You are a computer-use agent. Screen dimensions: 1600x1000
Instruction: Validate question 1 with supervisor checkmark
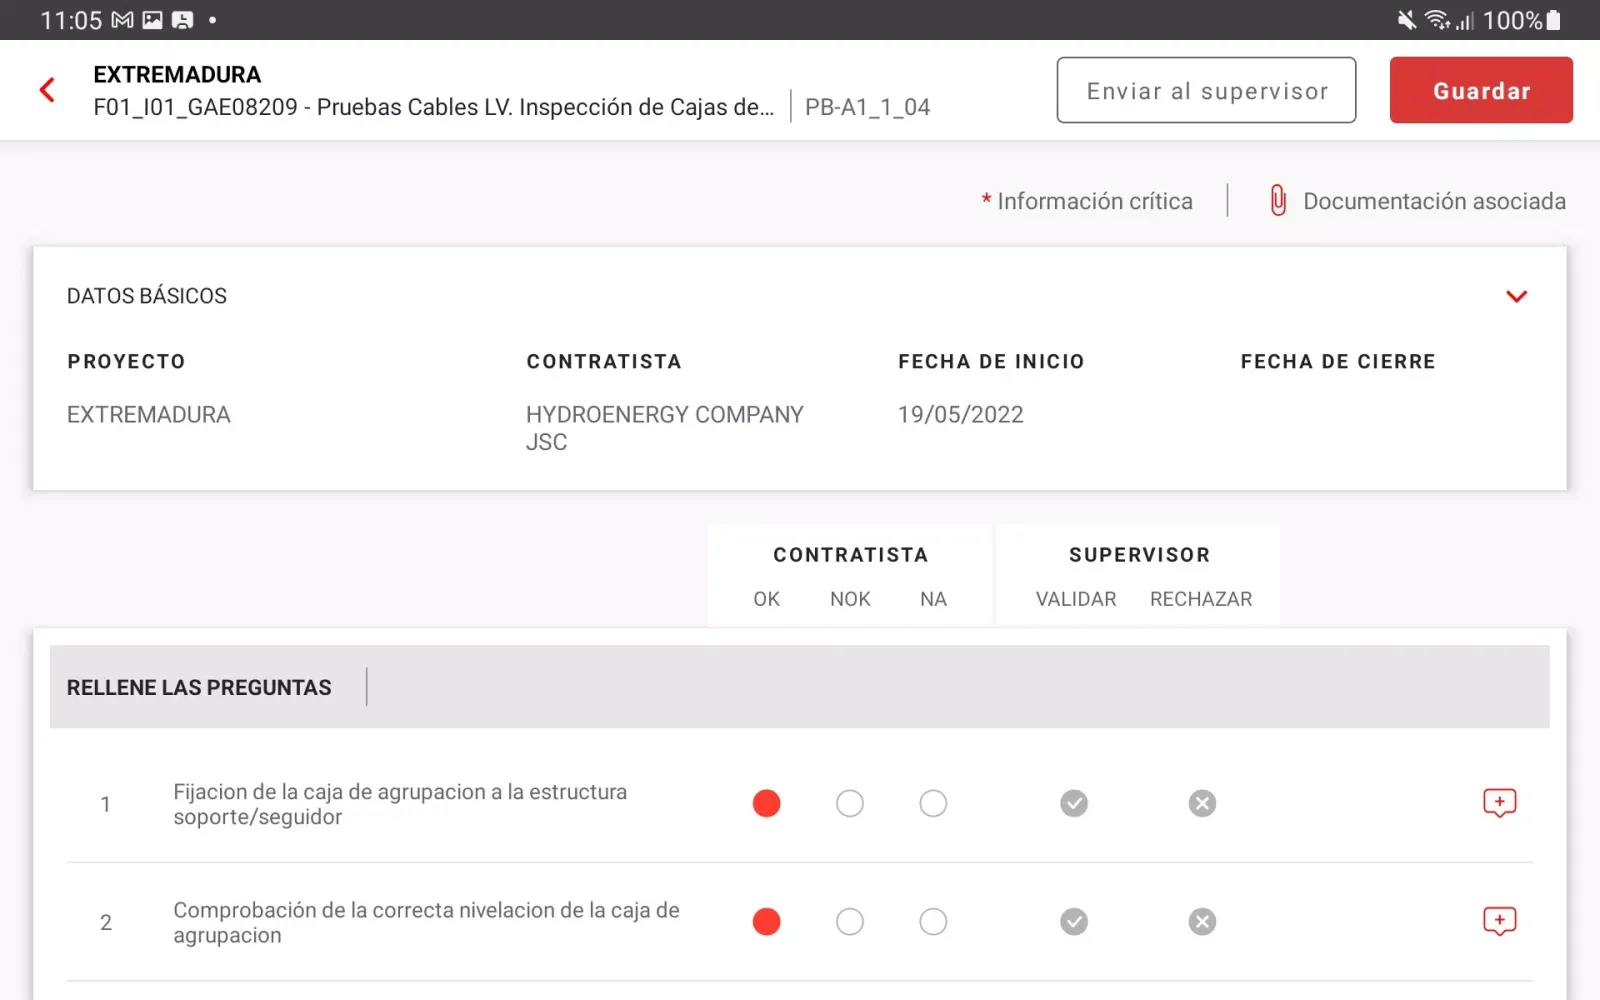tap(1074, 803)
